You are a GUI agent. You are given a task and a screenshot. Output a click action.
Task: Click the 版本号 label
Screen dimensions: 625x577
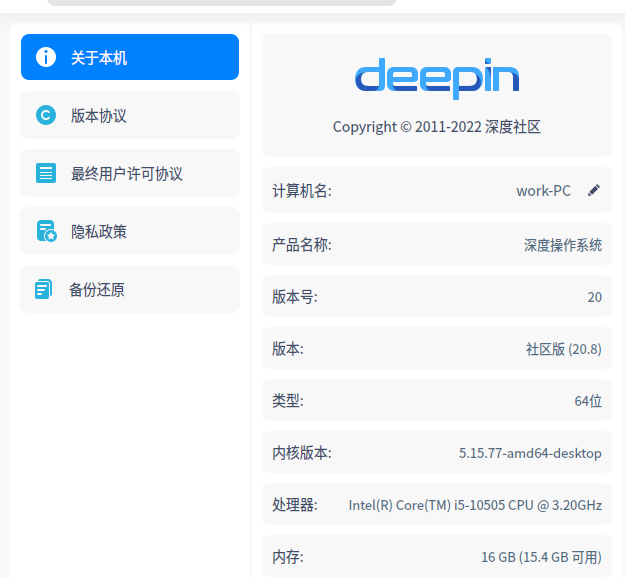295,297
